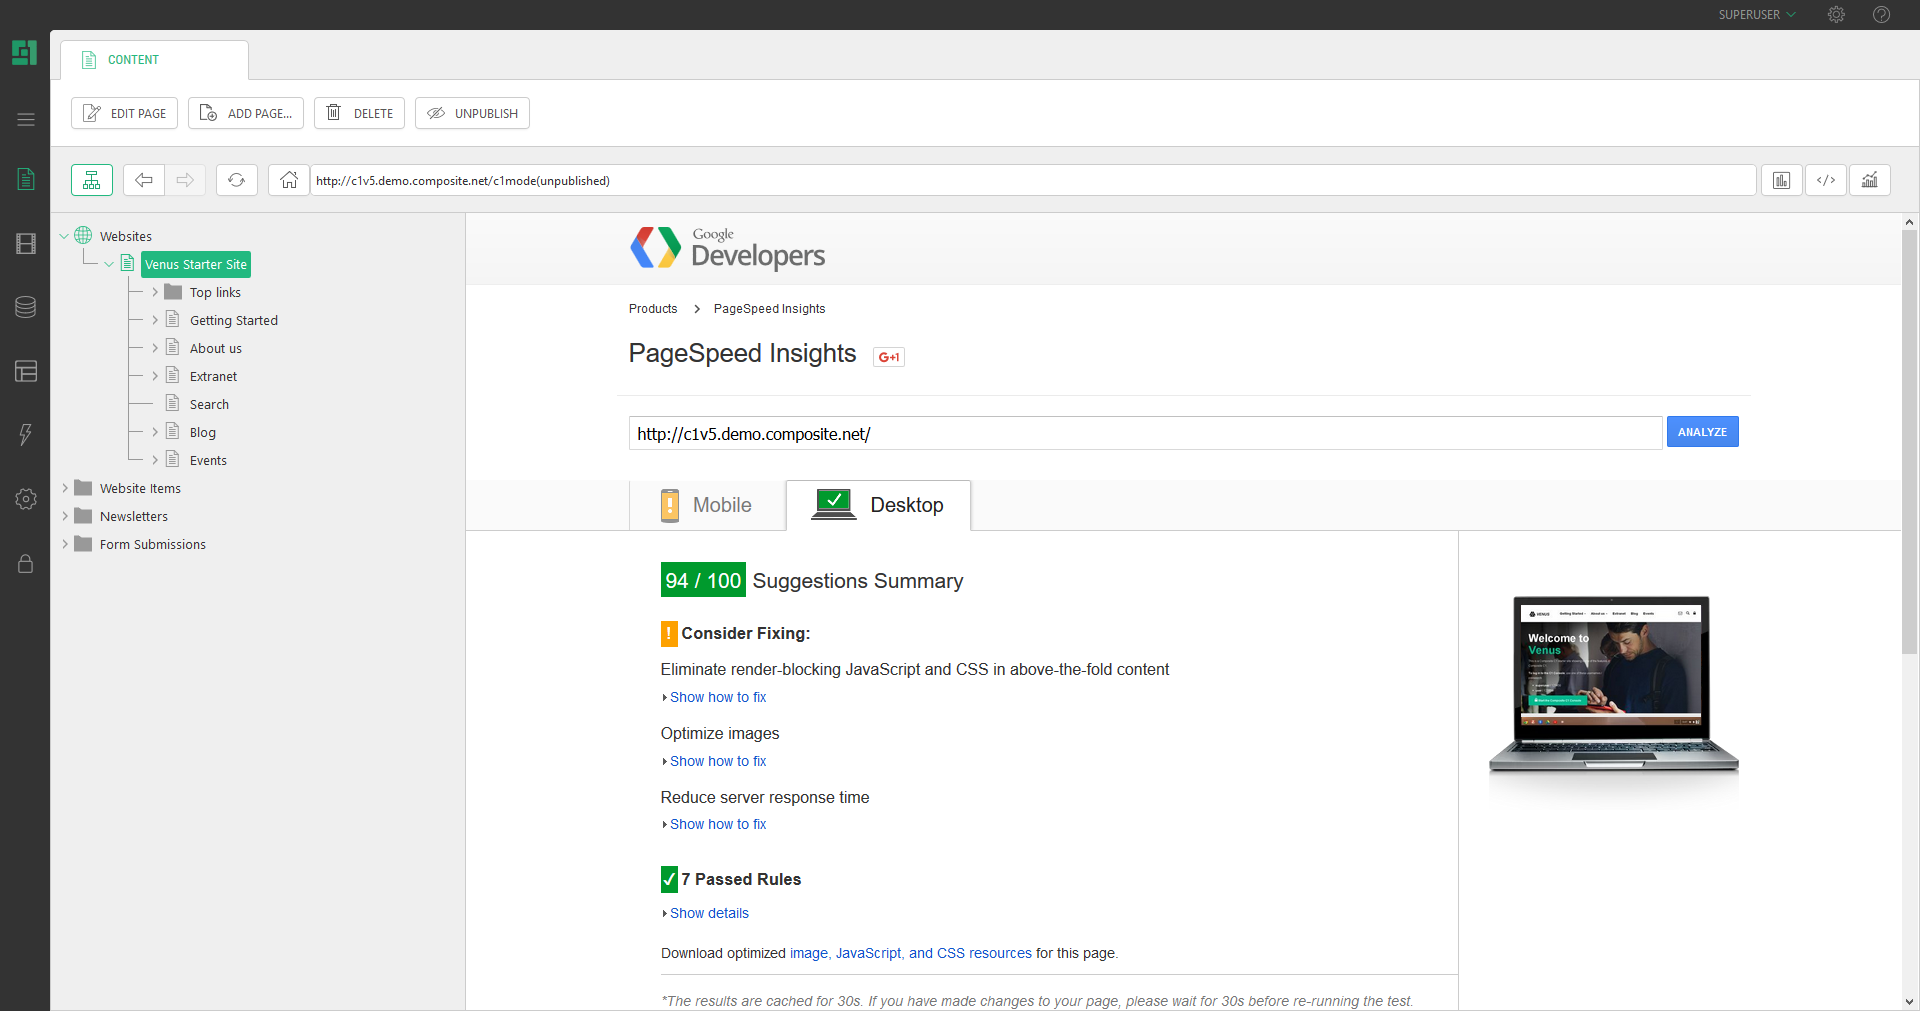Unpublish the current page

click(472, 113)
